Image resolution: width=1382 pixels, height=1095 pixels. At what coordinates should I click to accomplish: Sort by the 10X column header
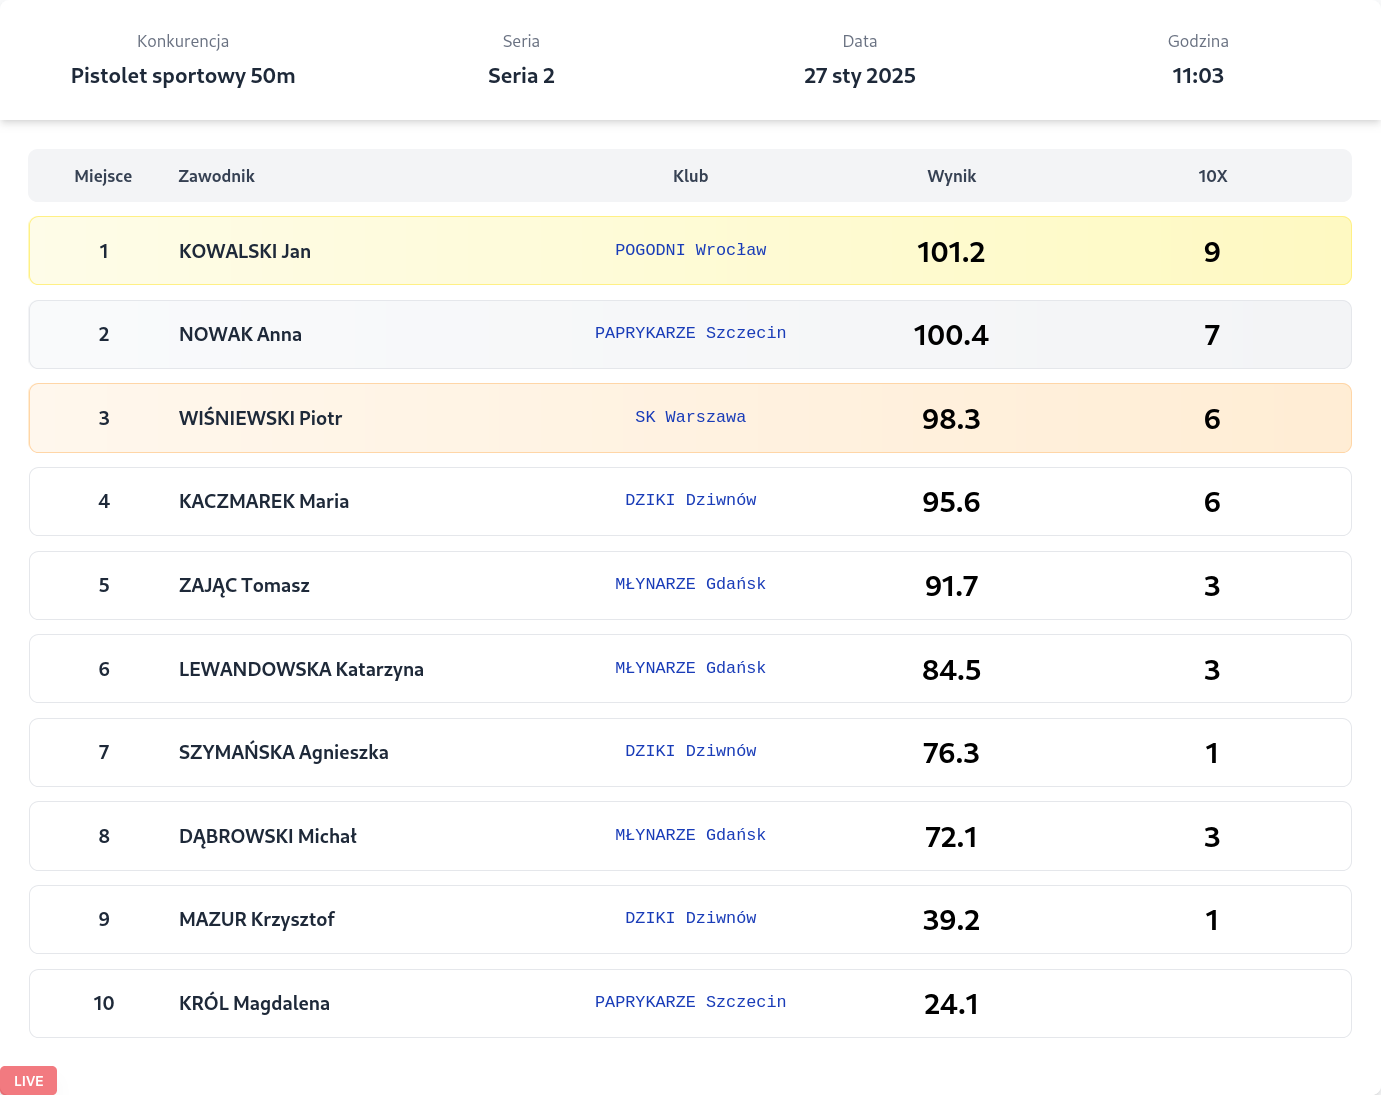(x=1212, y=176)
